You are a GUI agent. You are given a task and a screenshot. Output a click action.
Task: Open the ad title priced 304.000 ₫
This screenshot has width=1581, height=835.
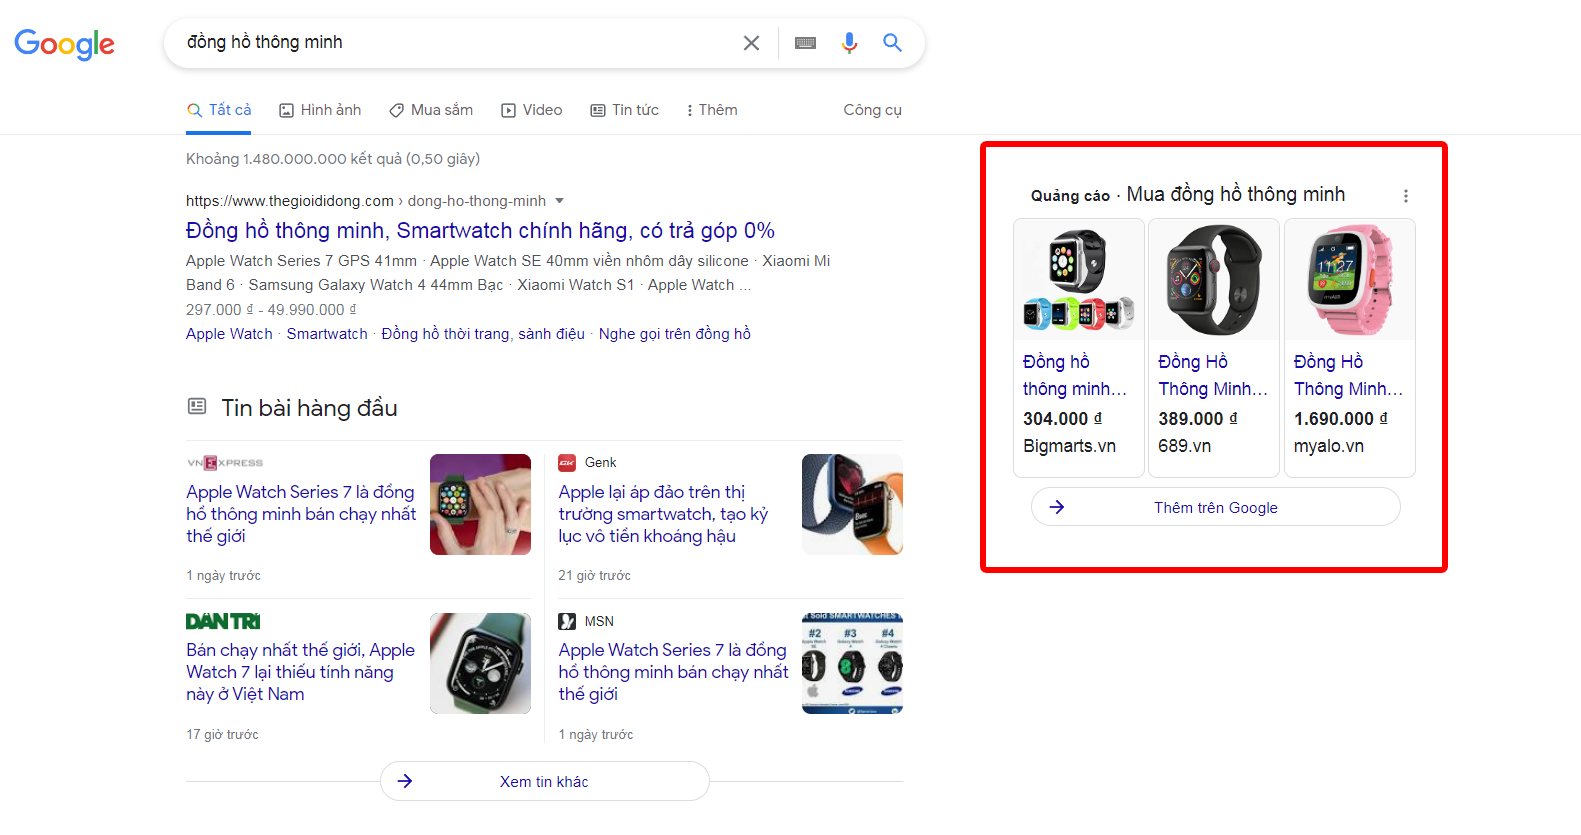[x=1075, y=375]
